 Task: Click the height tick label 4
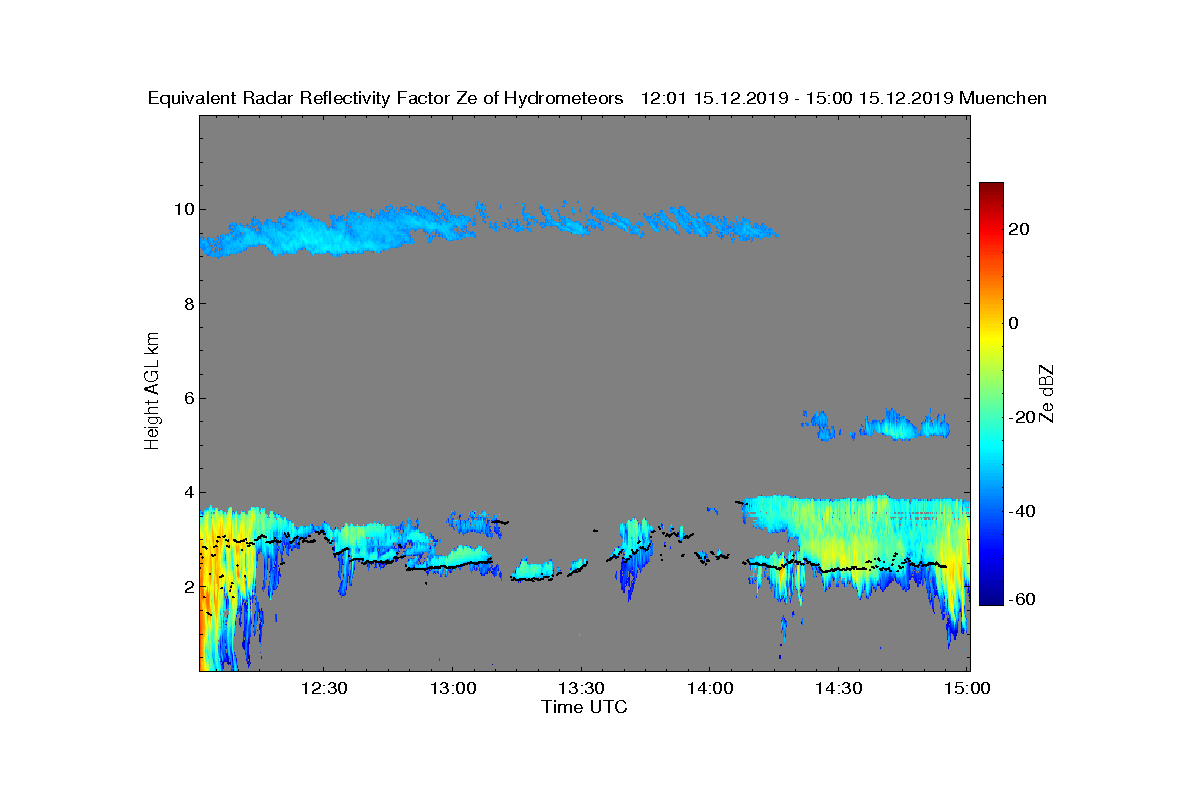click(x=187, y=492)
